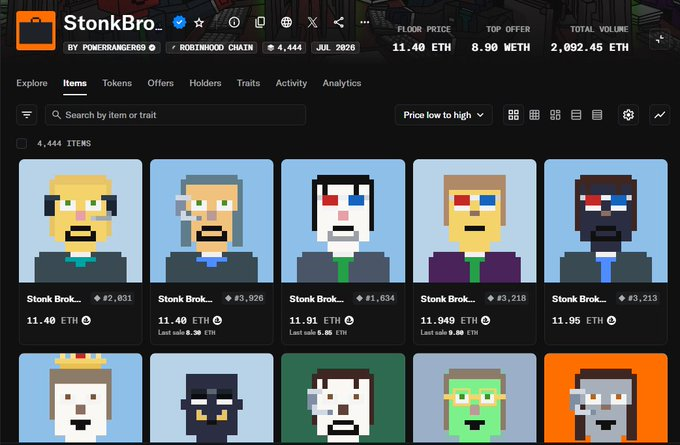Switch to dense table view
Screen dimensions: 680x445
[597, 115]
